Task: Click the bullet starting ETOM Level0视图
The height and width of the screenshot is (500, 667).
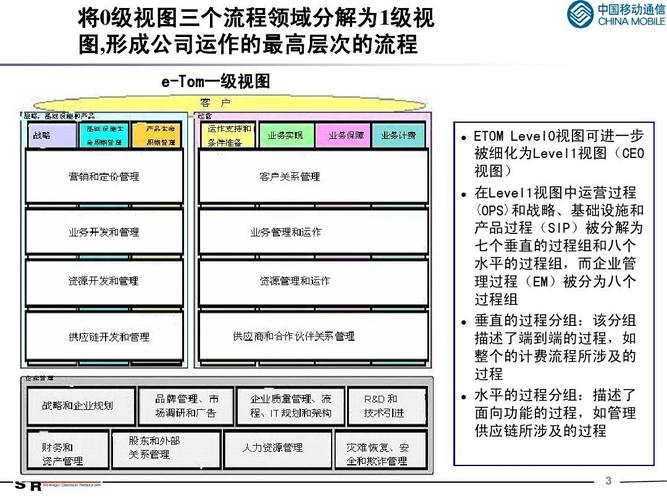Action: click(x=553, y=154)
